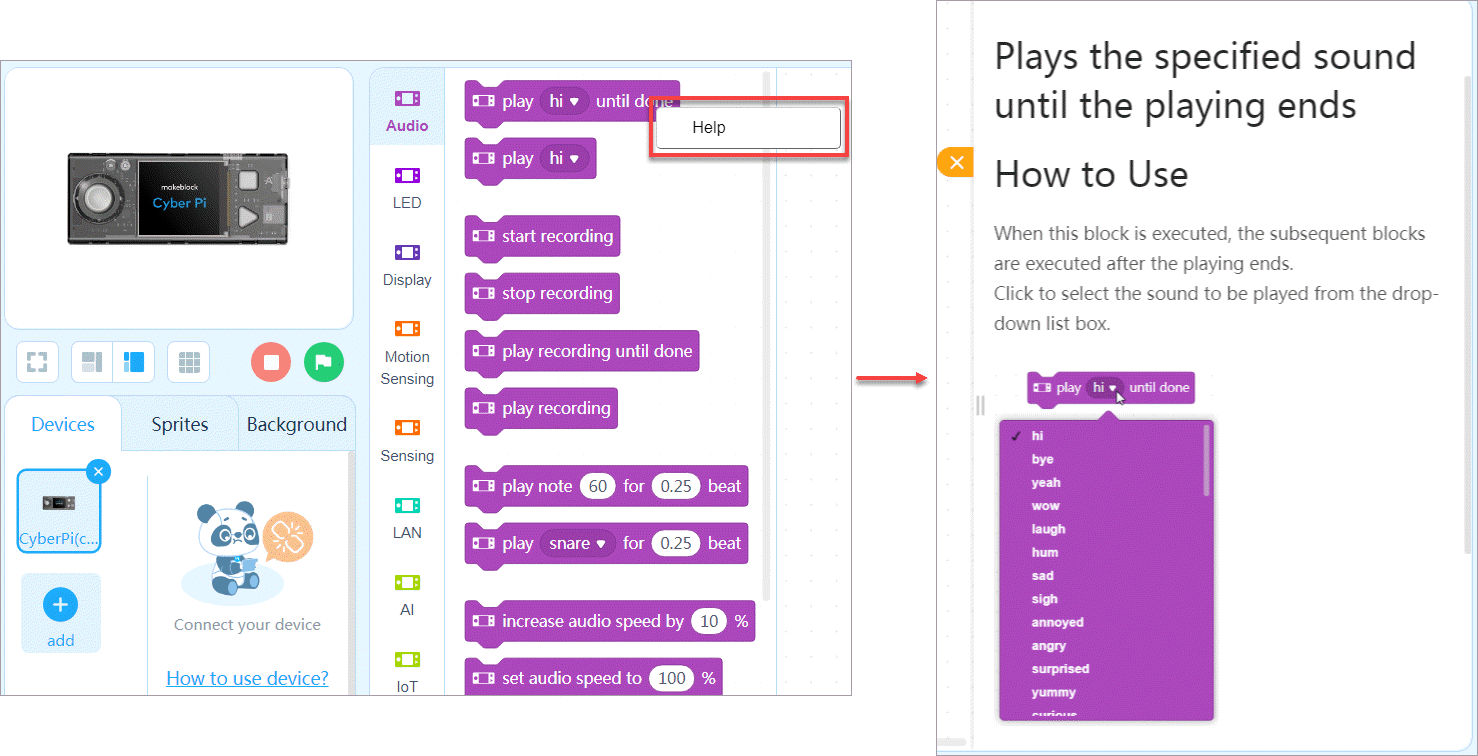Open the Background tab
The height and width of the screenshot is (756, 1478).
click(296, 424)
